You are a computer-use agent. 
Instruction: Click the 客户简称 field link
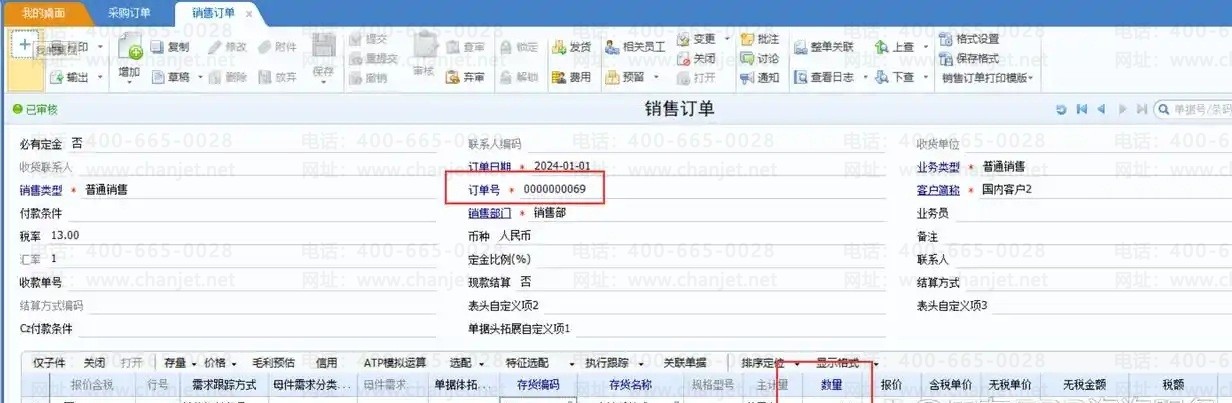pyautogui.click(x=937, y=190)
